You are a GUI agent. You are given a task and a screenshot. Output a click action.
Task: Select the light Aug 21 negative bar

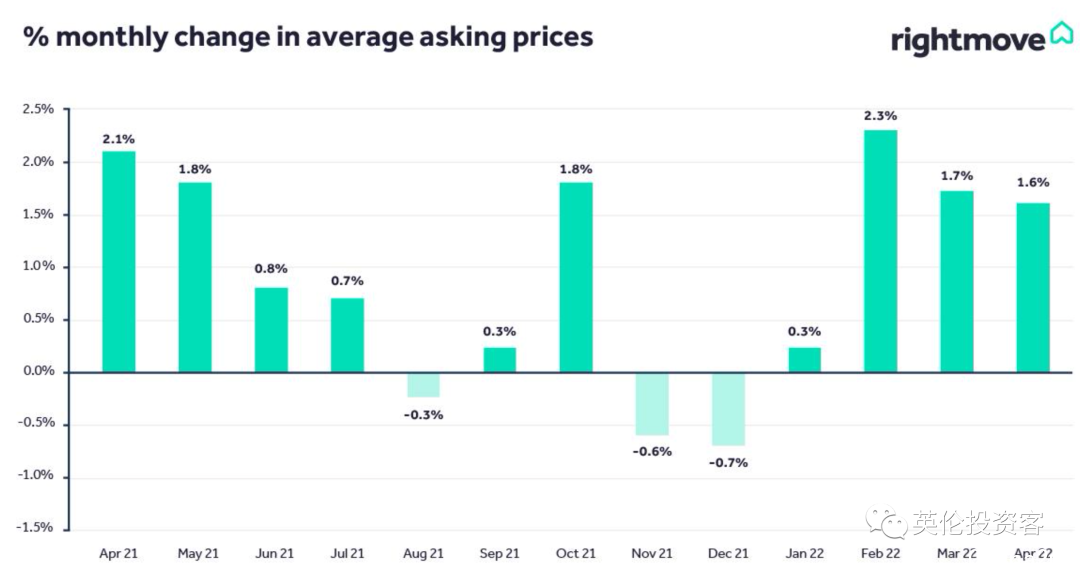[423, 385]
